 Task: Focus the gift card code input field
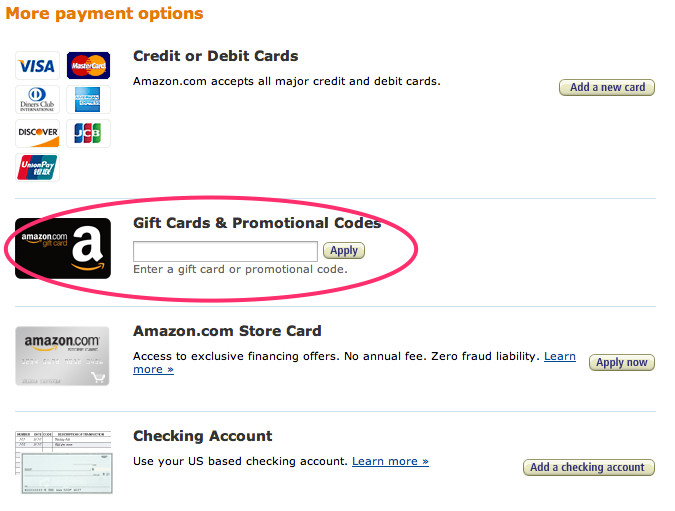225,251
